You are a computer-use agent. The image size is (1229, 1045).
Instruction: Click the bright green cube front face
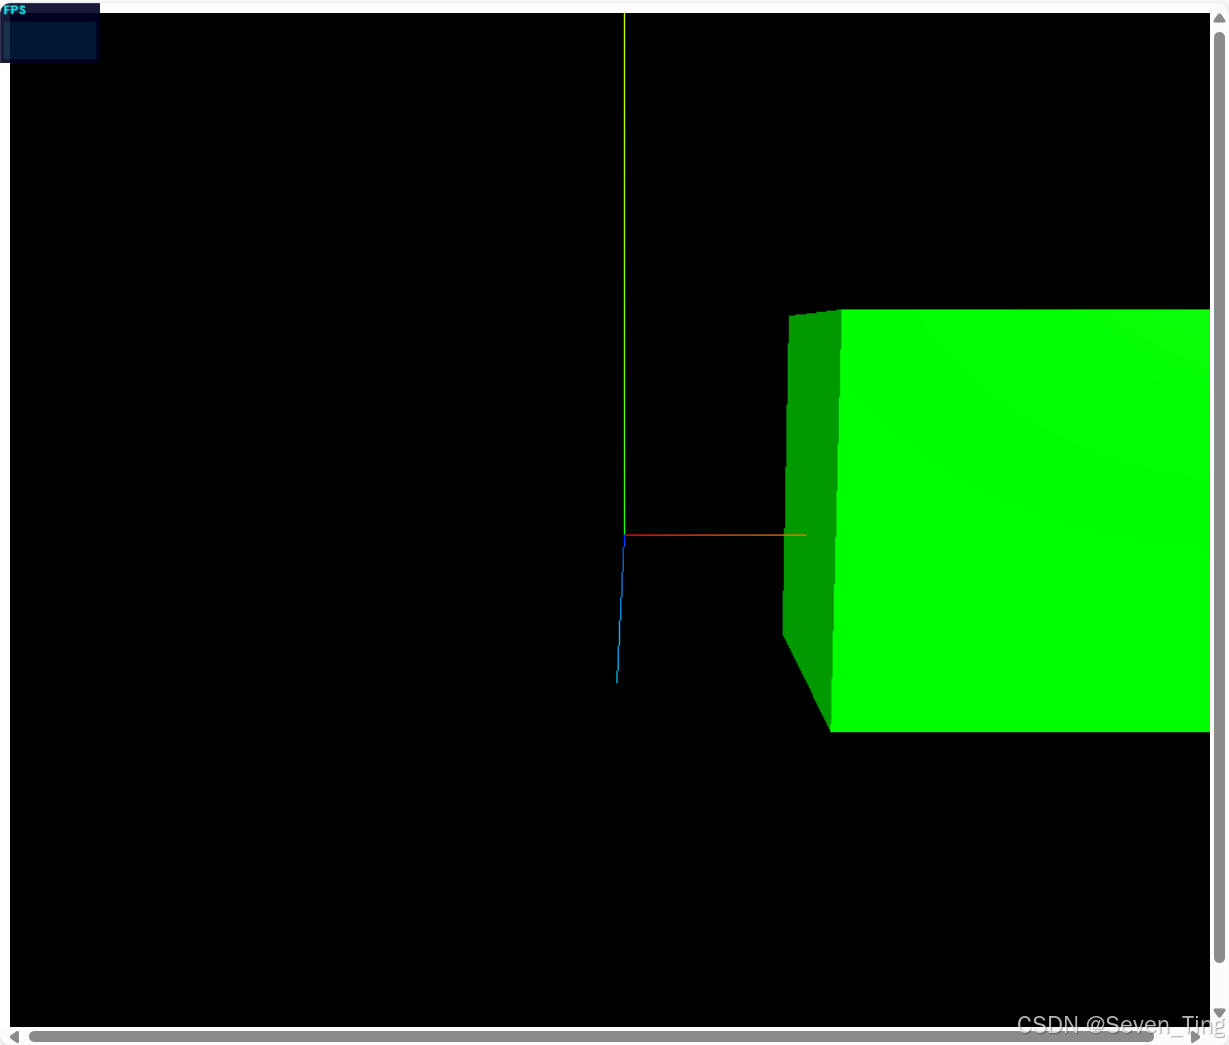[1022, 520]
